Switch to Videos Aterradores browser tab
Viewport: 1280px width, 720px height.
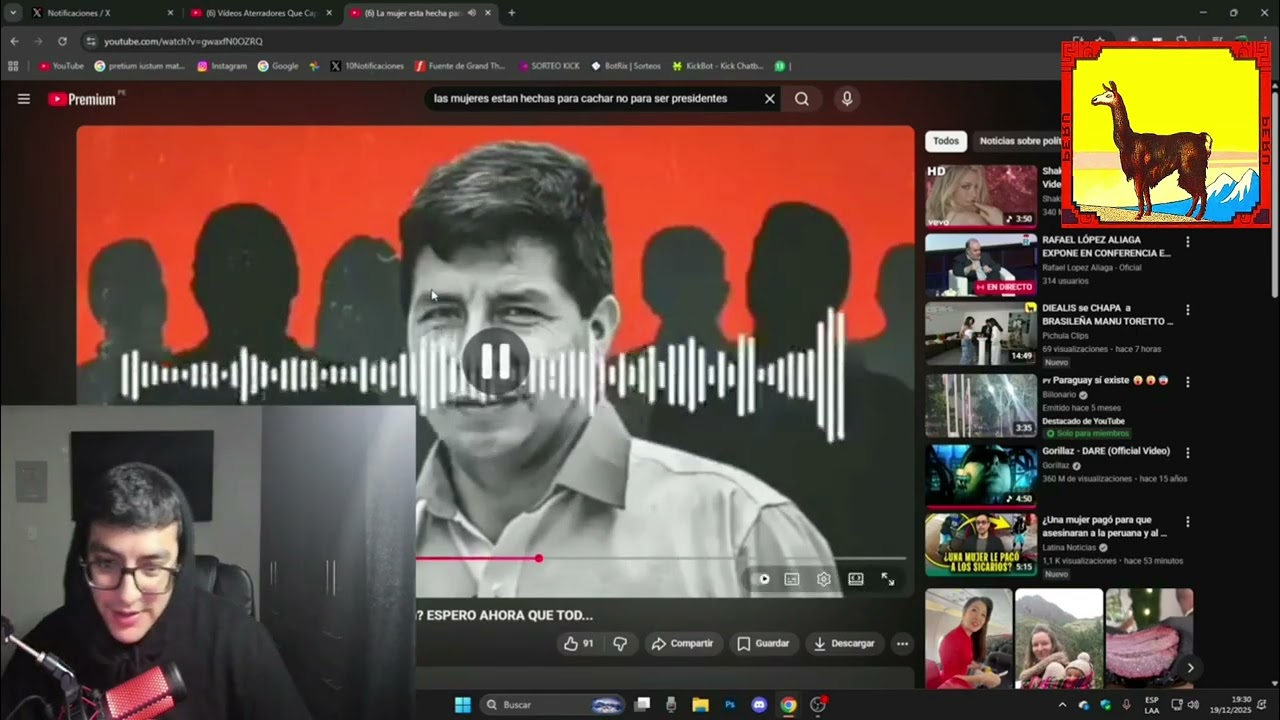260,13
